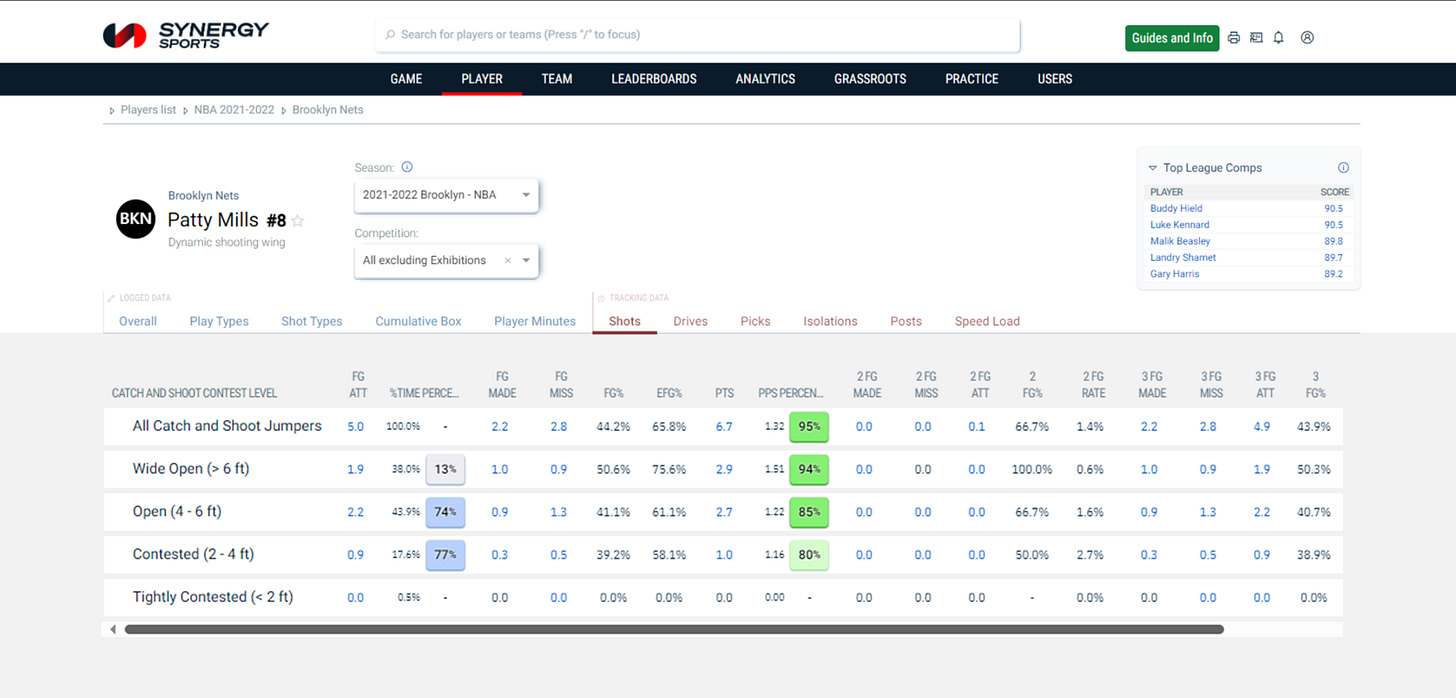Sort by the FG% column header

click(614, 393)
